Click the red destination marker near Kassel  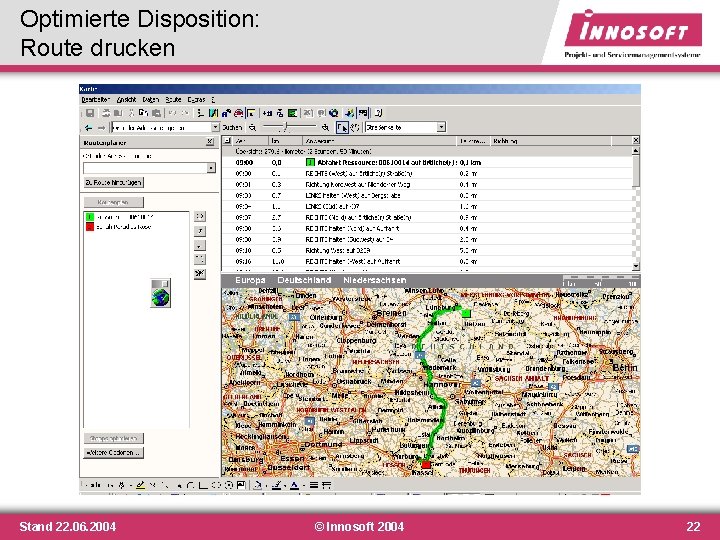tap(426, 465)
